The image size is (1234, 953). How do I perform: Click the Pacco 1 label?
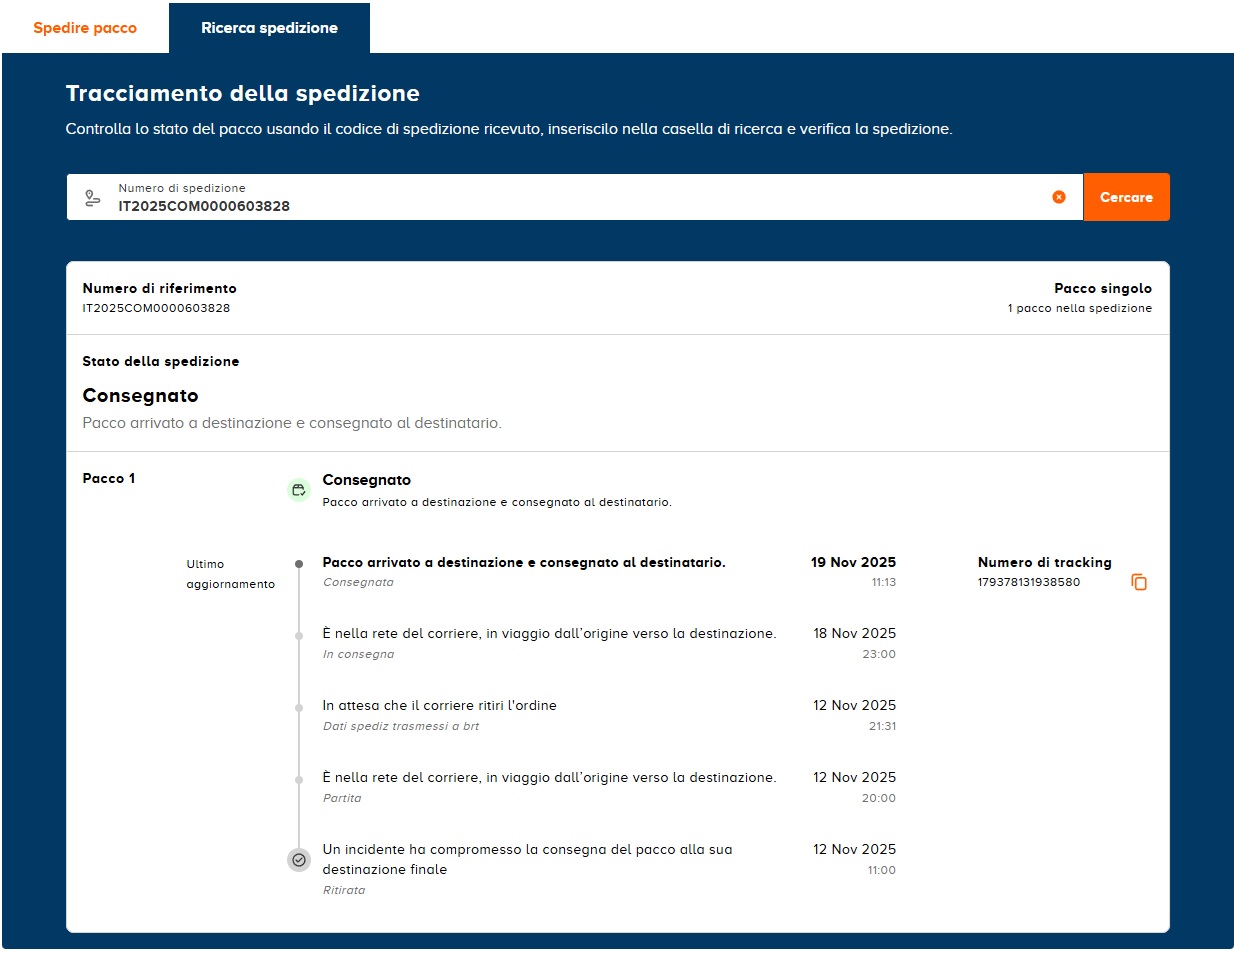pos(108,478)
